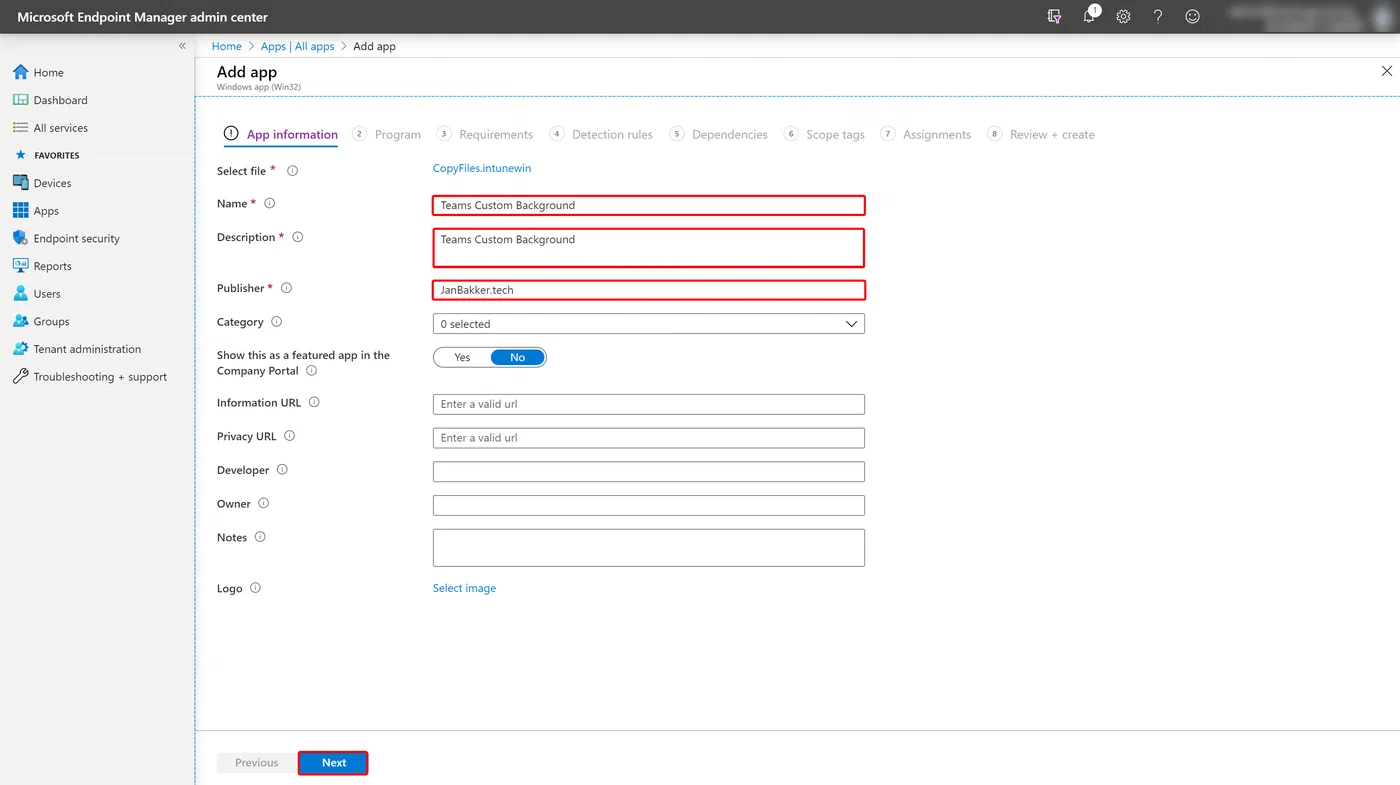
Task: Open the settings gear icon
Action: click(1123, 17)
